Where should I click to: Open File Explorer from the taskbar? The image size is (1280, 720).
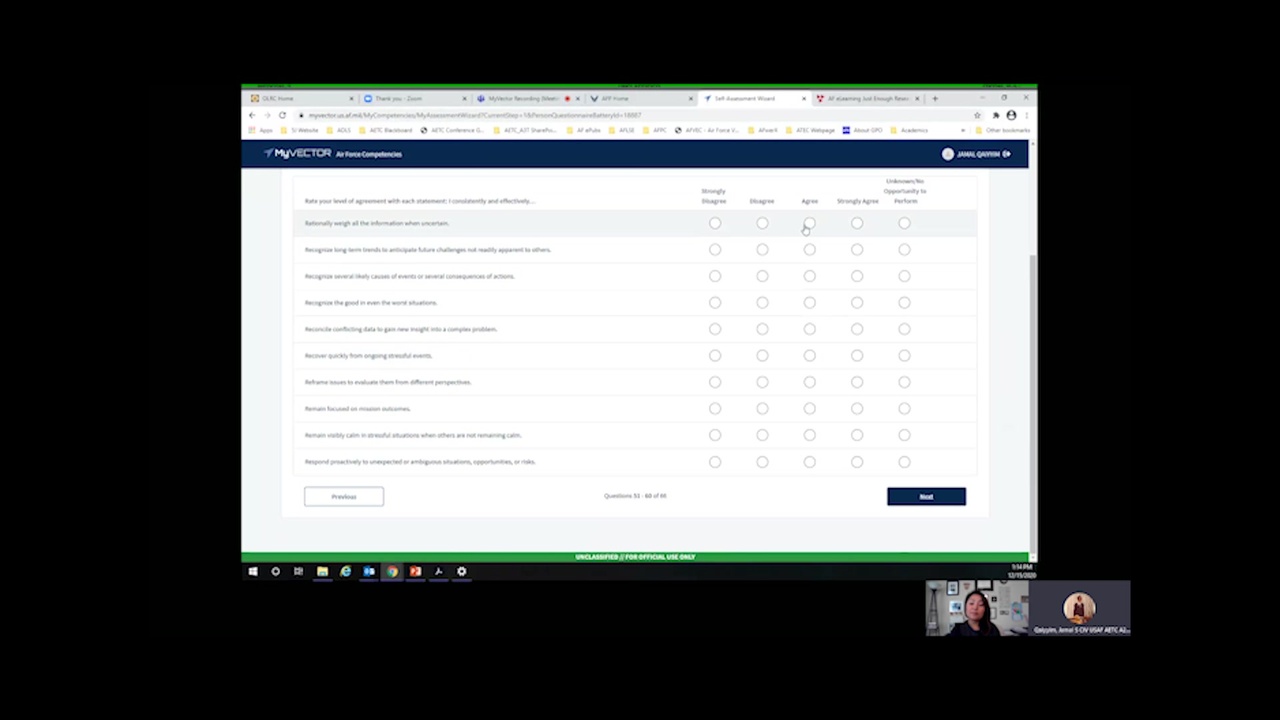point(322,572)
